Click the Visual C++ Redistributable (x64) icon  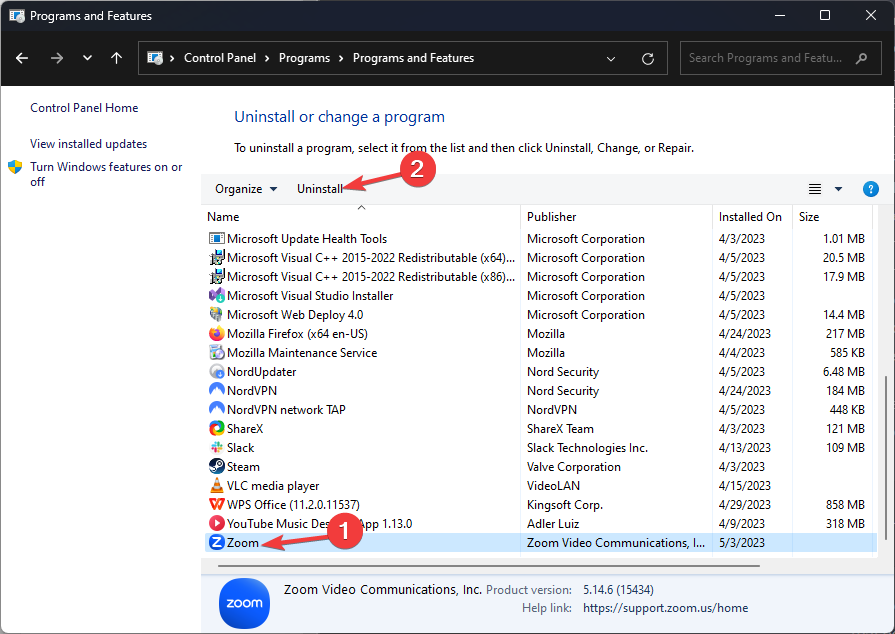pos(216,258)
